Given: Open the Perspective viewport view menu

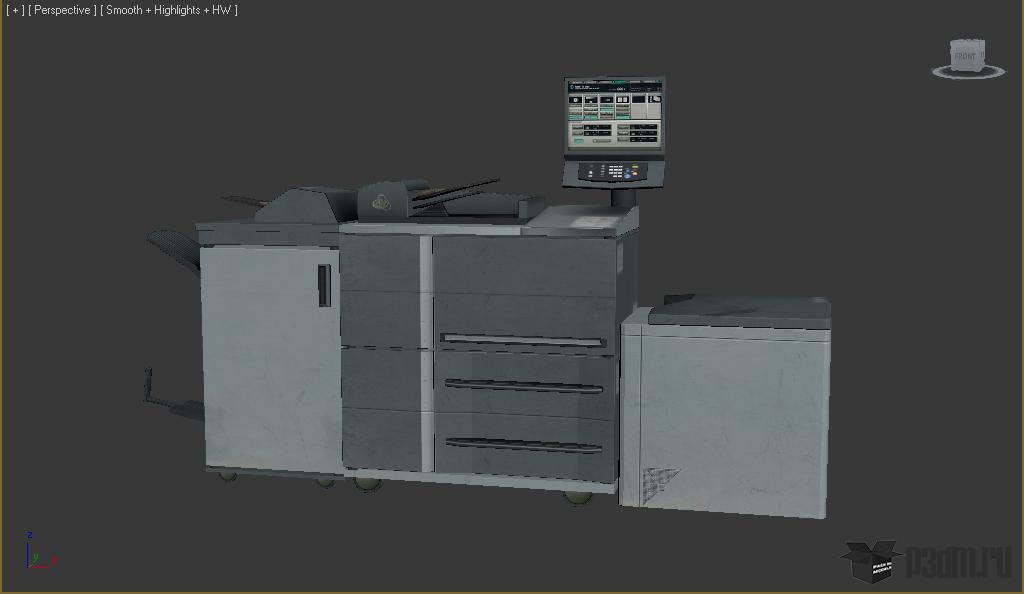Looking at the screenshot, I should point(63,10).
